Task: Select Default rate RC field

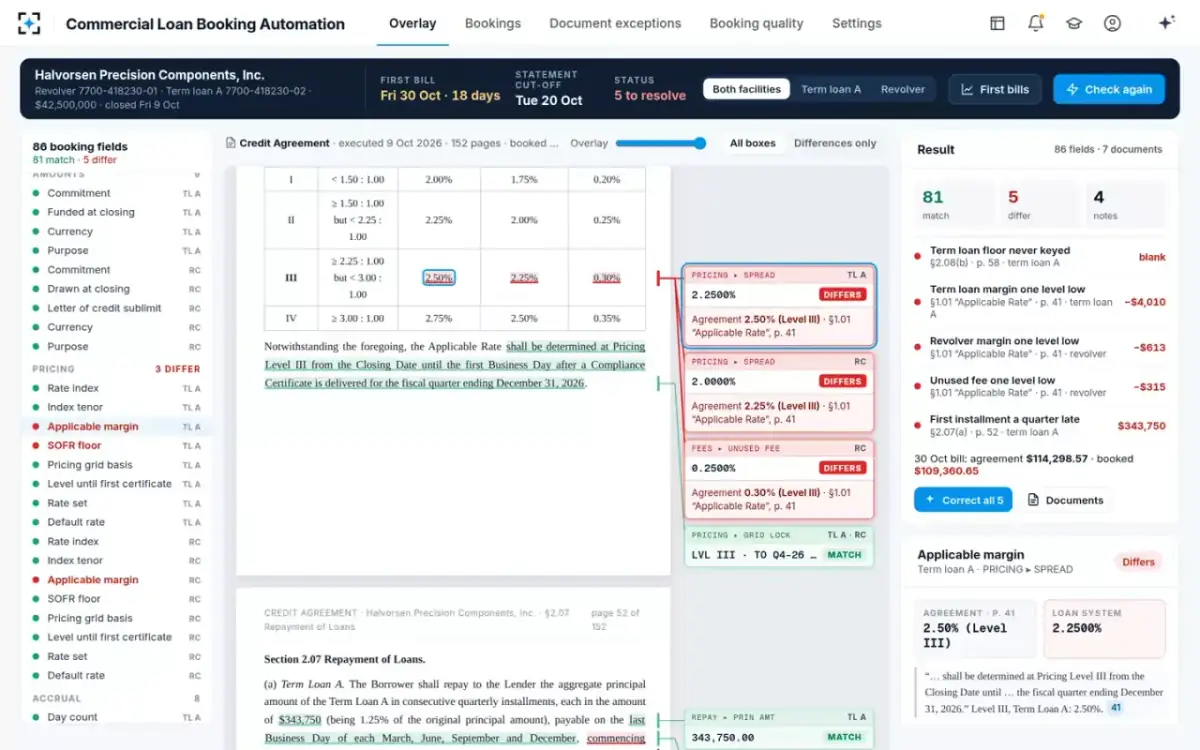Action: pyautogui.click(x=117, y=676)
